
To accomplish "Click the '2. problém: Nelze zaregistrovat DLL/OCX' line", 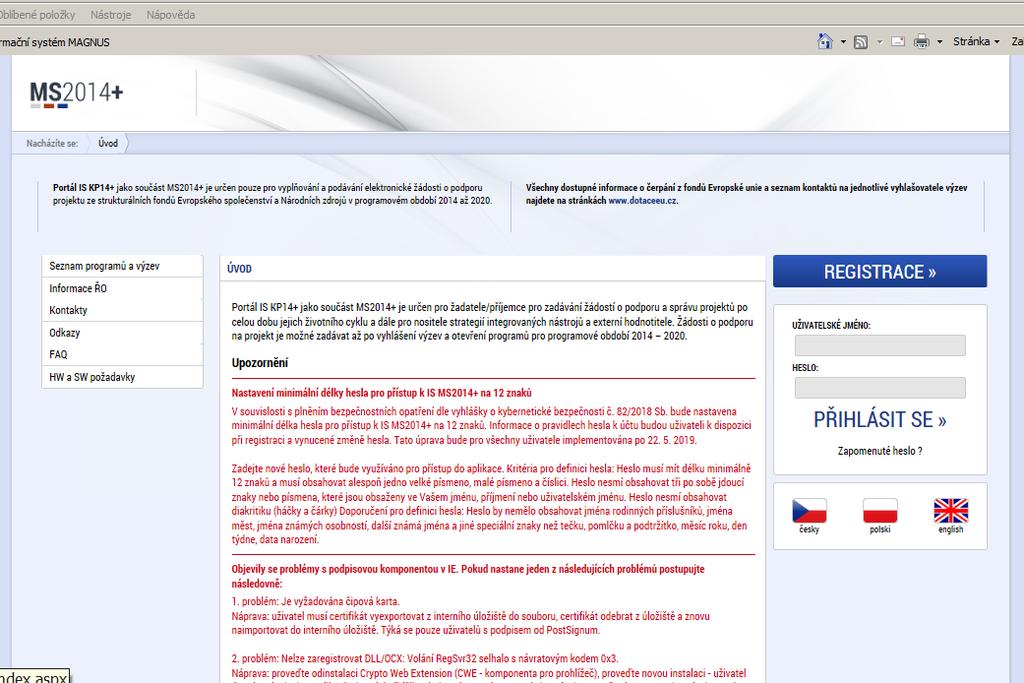I will pyautogui.click(x=424, y=658).
